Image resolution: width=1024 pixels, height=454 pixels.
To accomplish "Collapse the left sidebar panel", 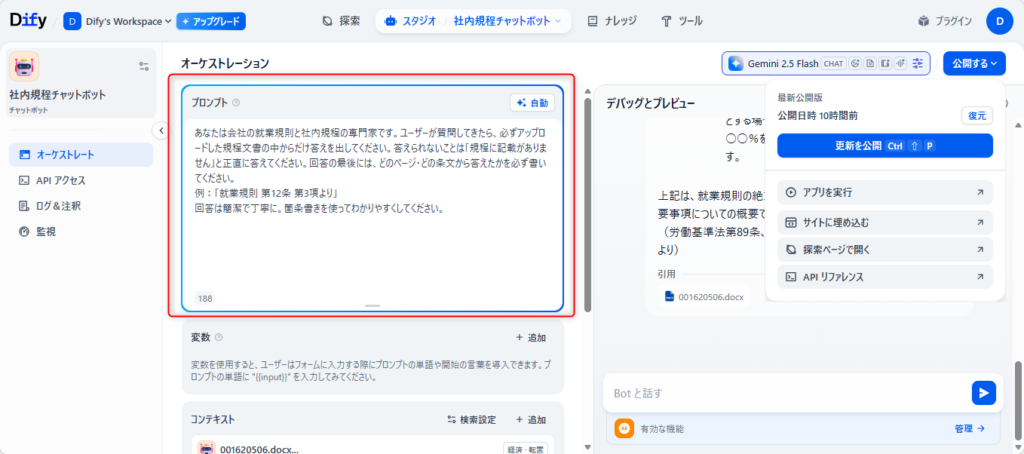I will [161, 131].
